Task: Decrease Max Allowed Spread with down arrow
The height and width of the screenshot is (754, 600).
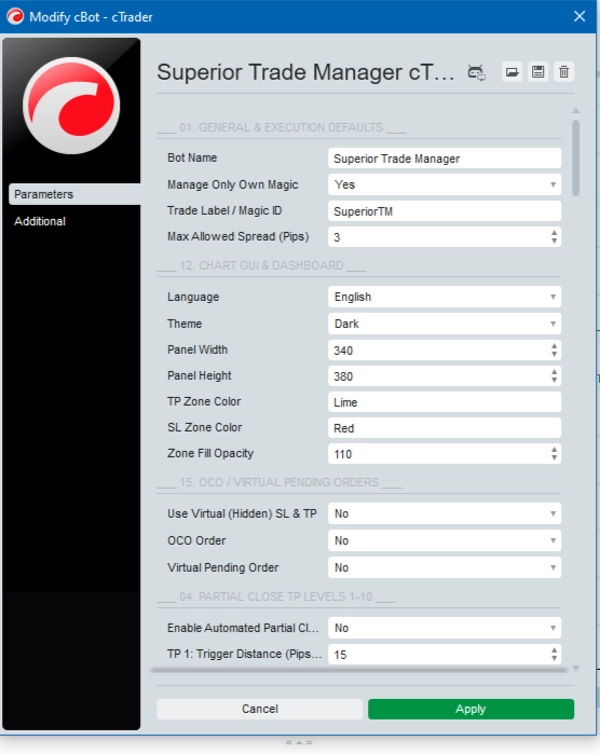Action: (x=554, y=240)
